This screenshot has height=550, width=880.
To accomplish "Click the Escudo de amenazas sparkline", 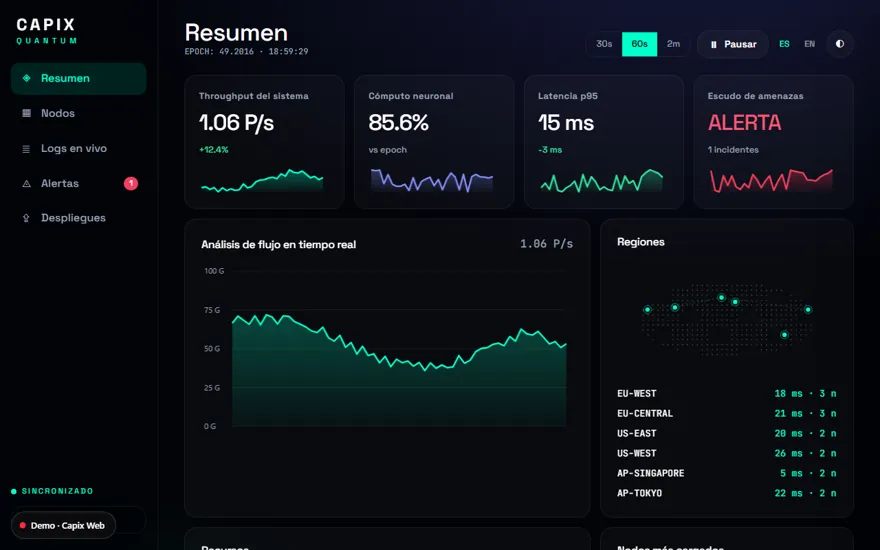I will tap(772, 181).
